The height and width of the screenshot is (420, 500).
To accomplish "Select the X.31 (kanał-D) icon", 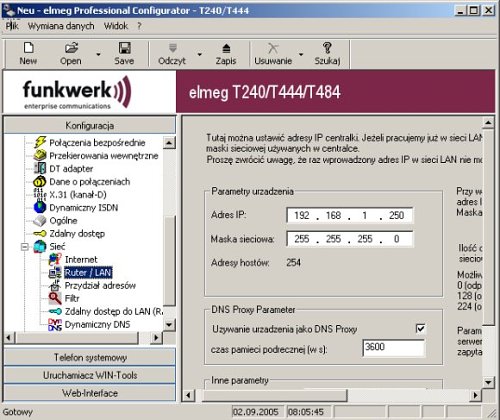I will click(40, 194).
